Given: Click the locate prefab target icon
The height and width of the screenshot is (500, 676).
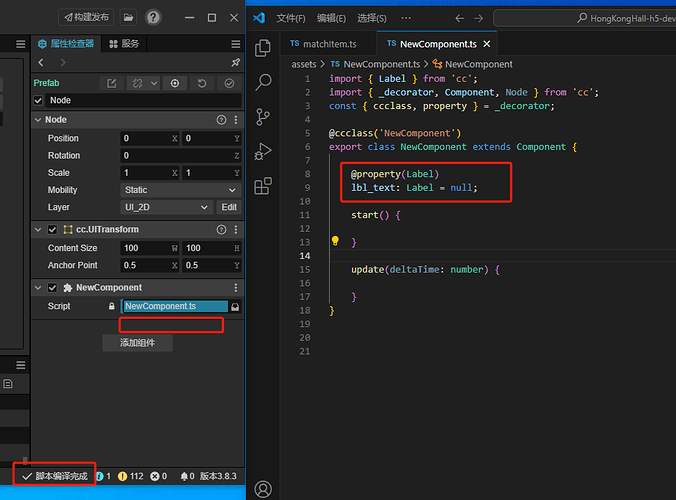Looking at the screenshot, I should [175, 83].
